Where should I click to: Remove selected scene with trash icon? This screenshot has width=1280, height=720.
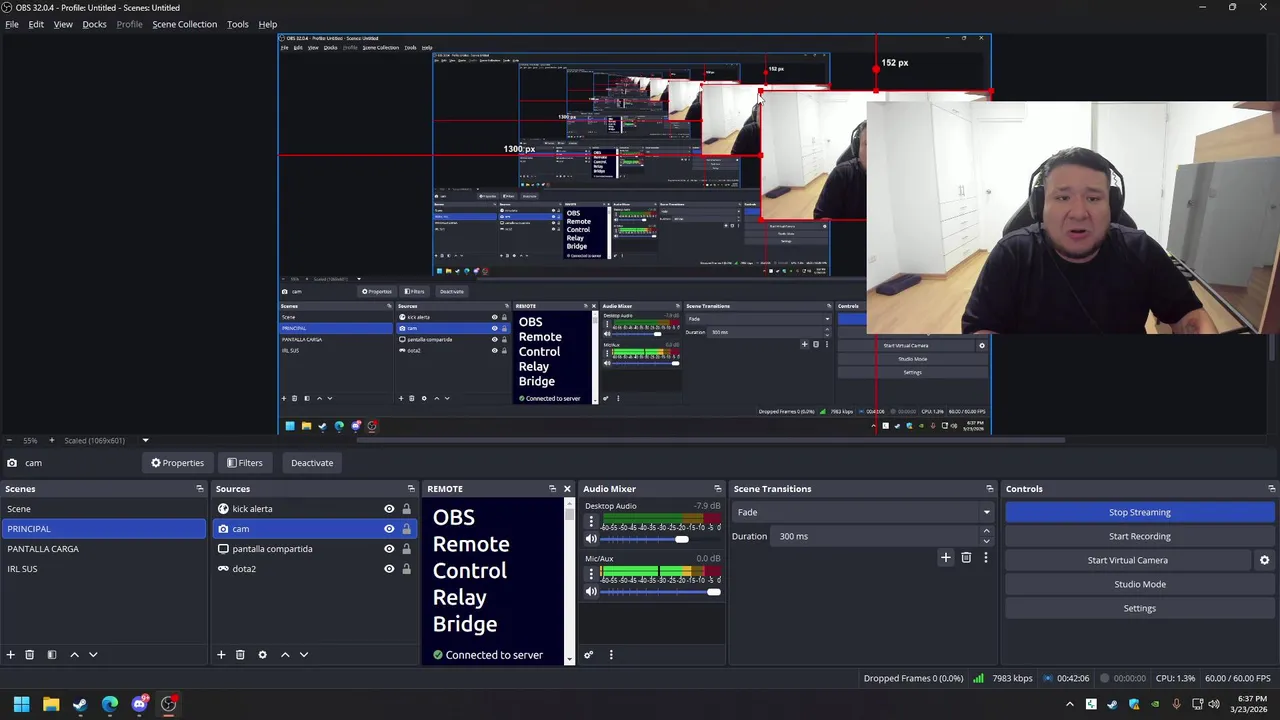[29, 655]
